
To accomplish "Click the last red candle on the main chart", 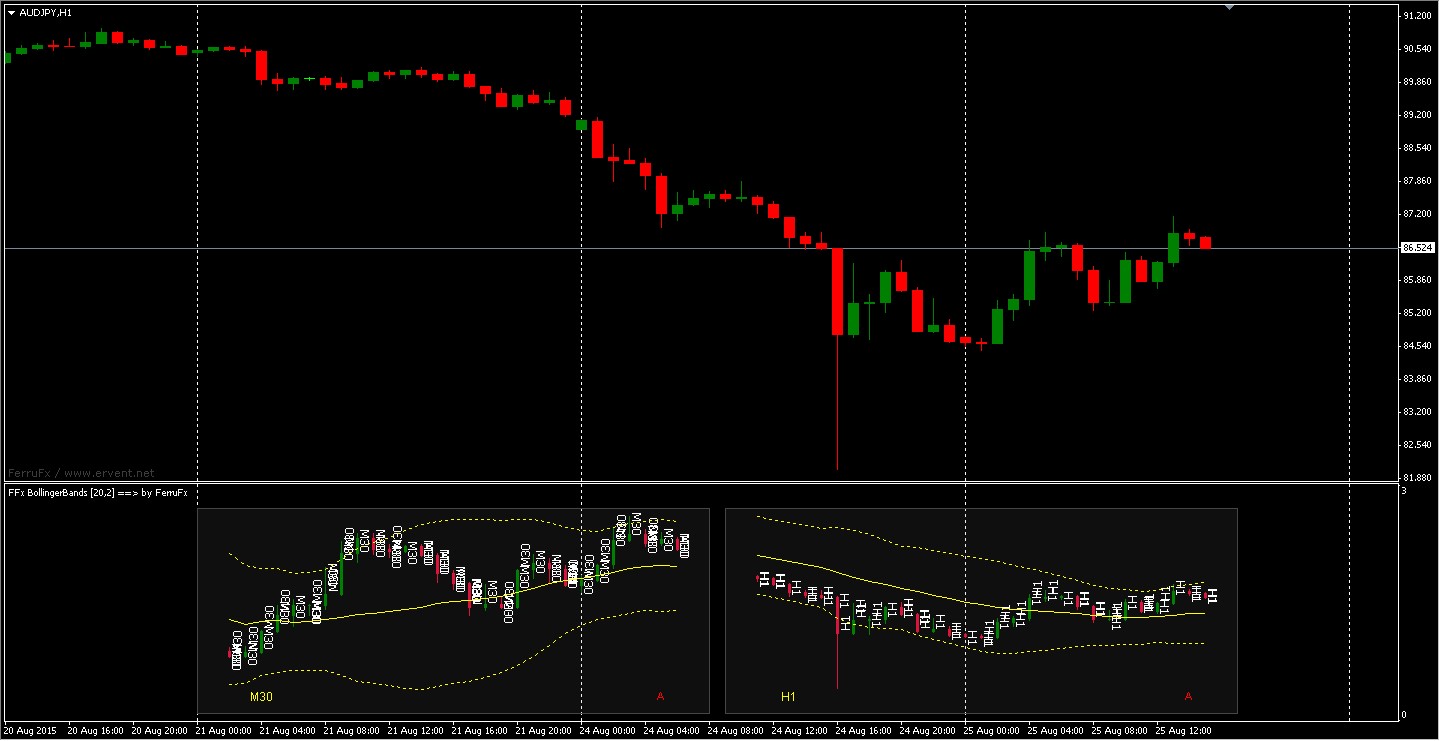I will (1205, 243).
